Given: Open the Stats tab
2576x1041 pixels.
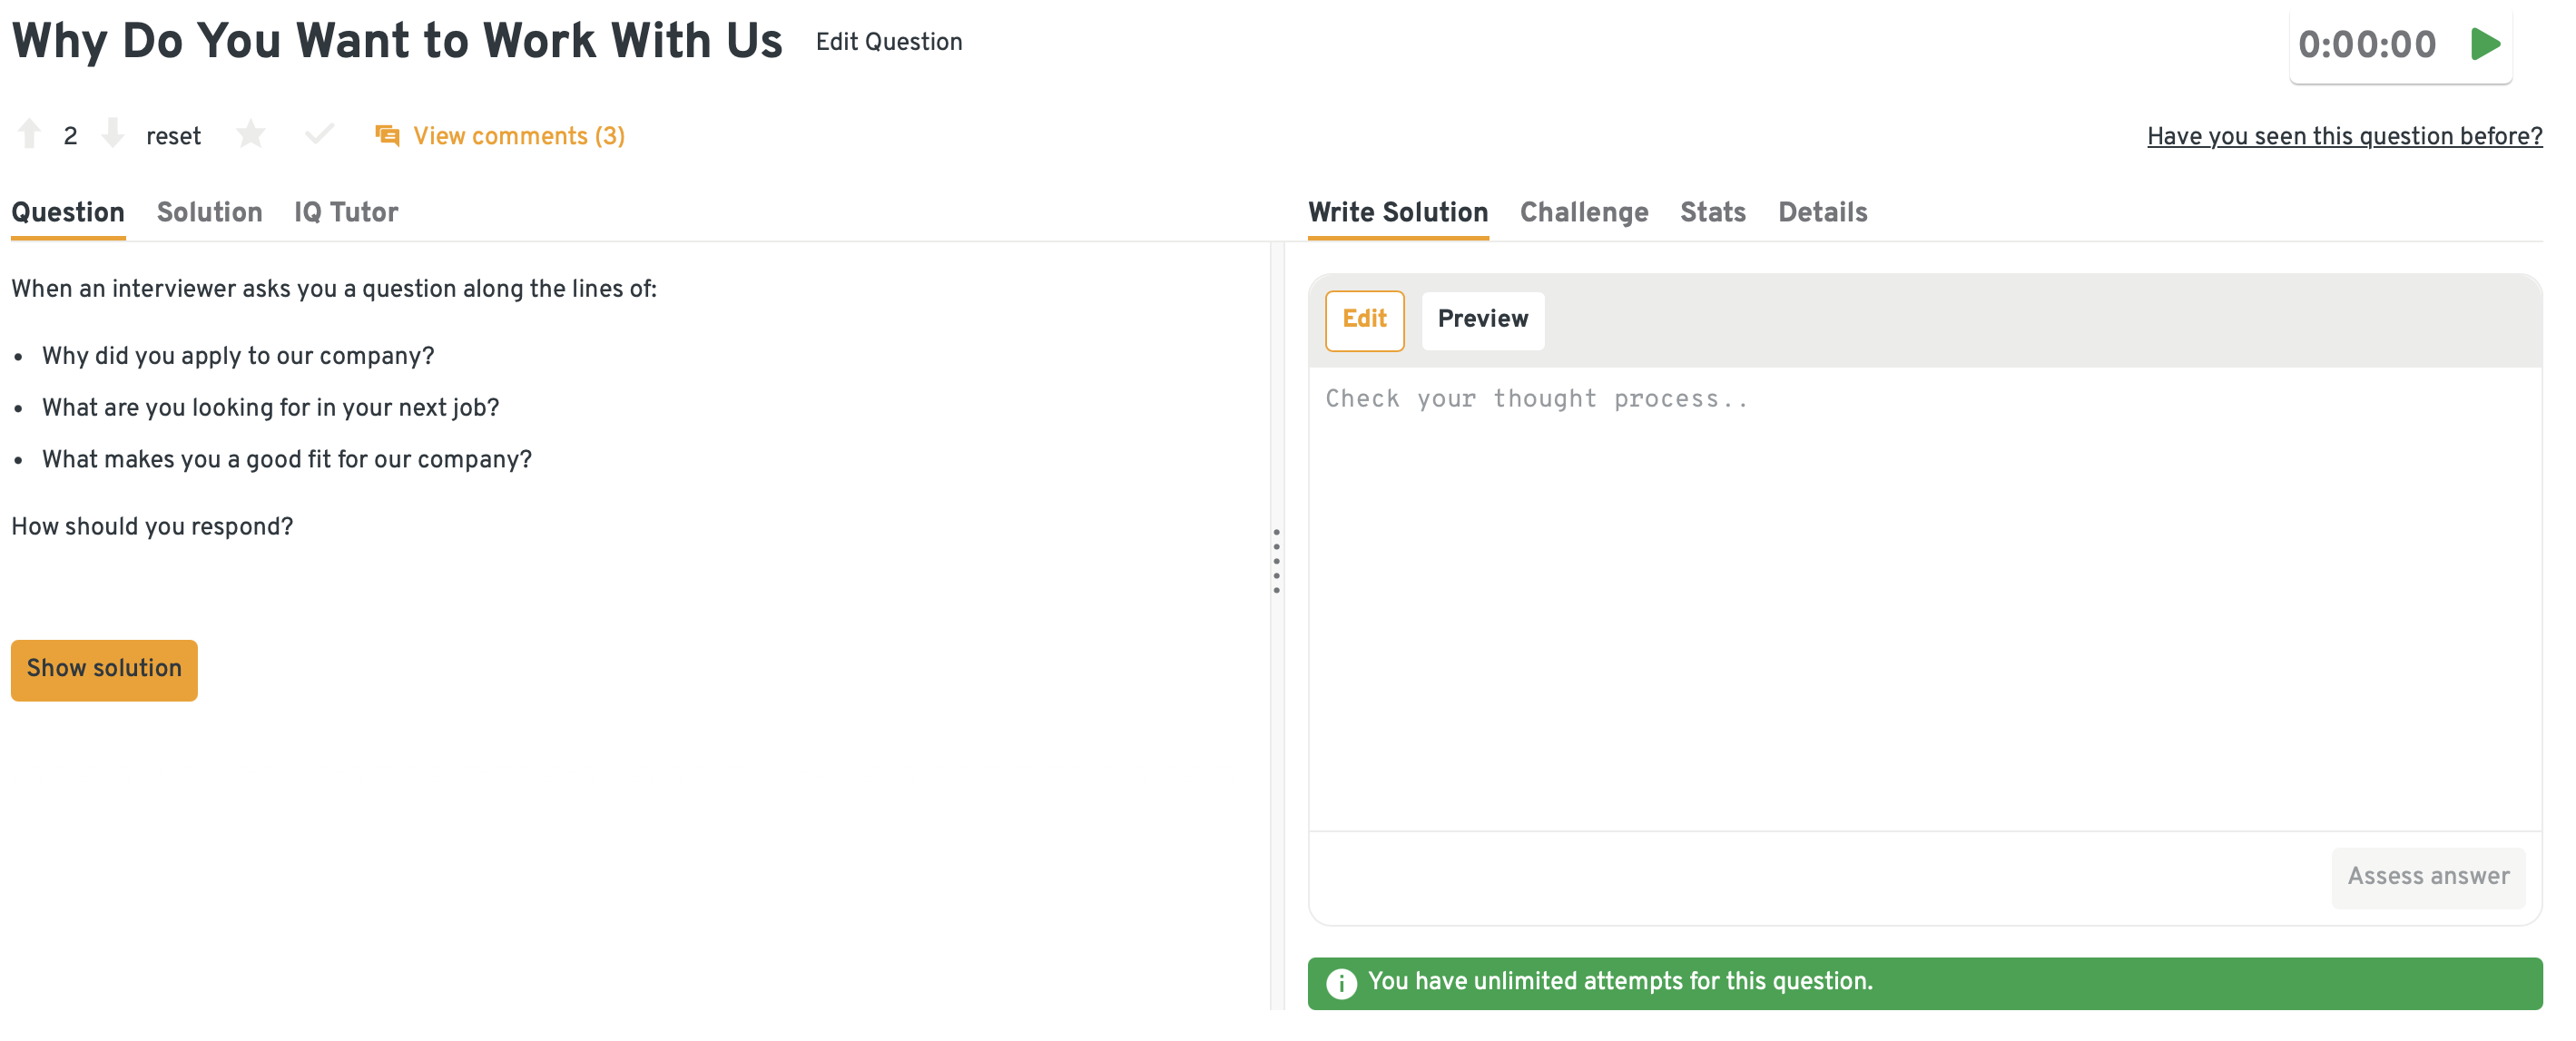Looking at the screenshot, I should (x=1712, y=212).
